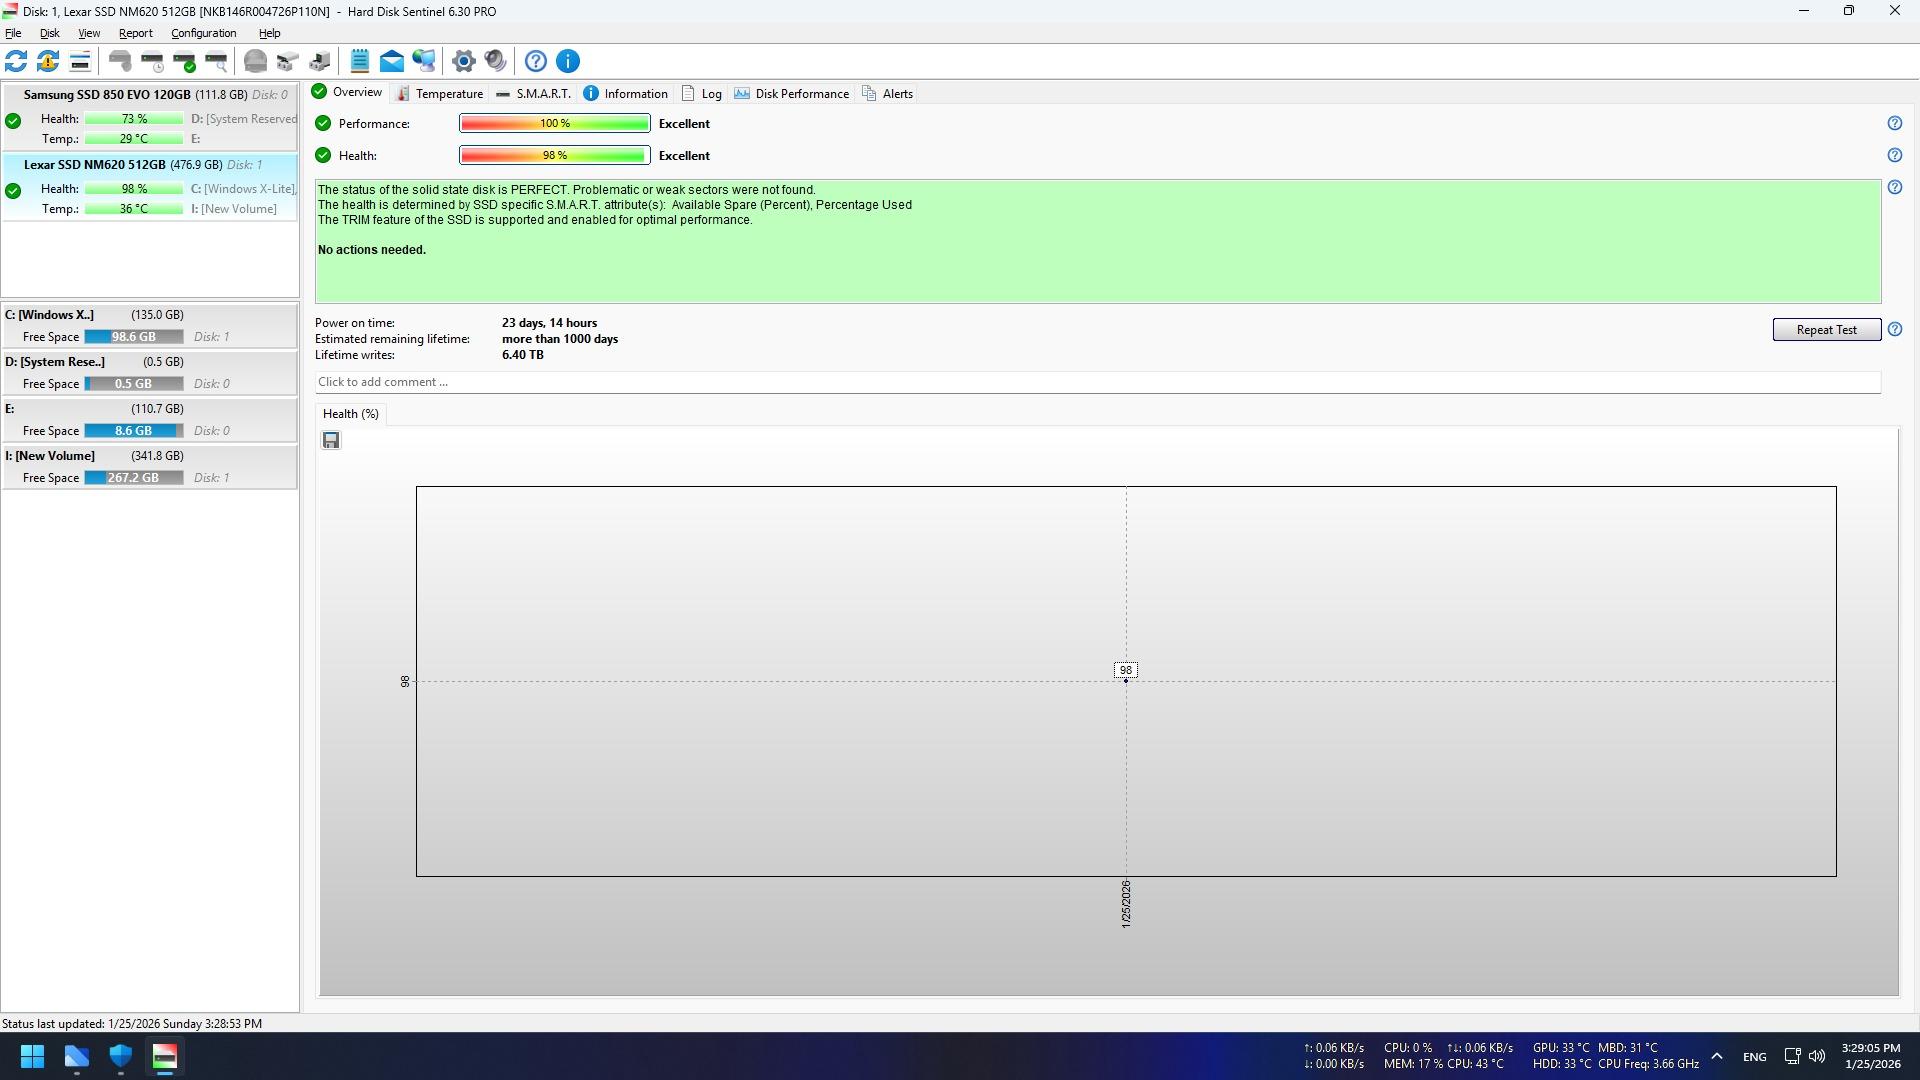
Task: Click the add comment field
Action: pyautogui.click(x=1097, y=382)
